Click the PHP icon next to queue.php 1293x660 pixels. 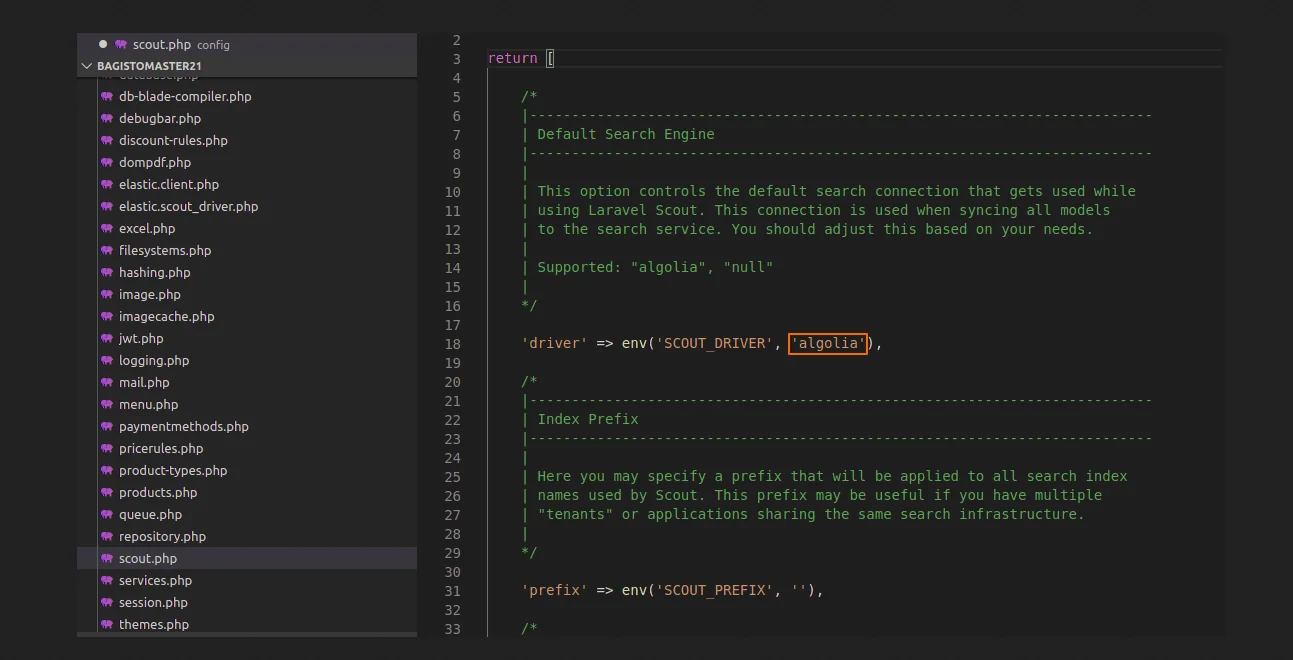pos(107,514)
